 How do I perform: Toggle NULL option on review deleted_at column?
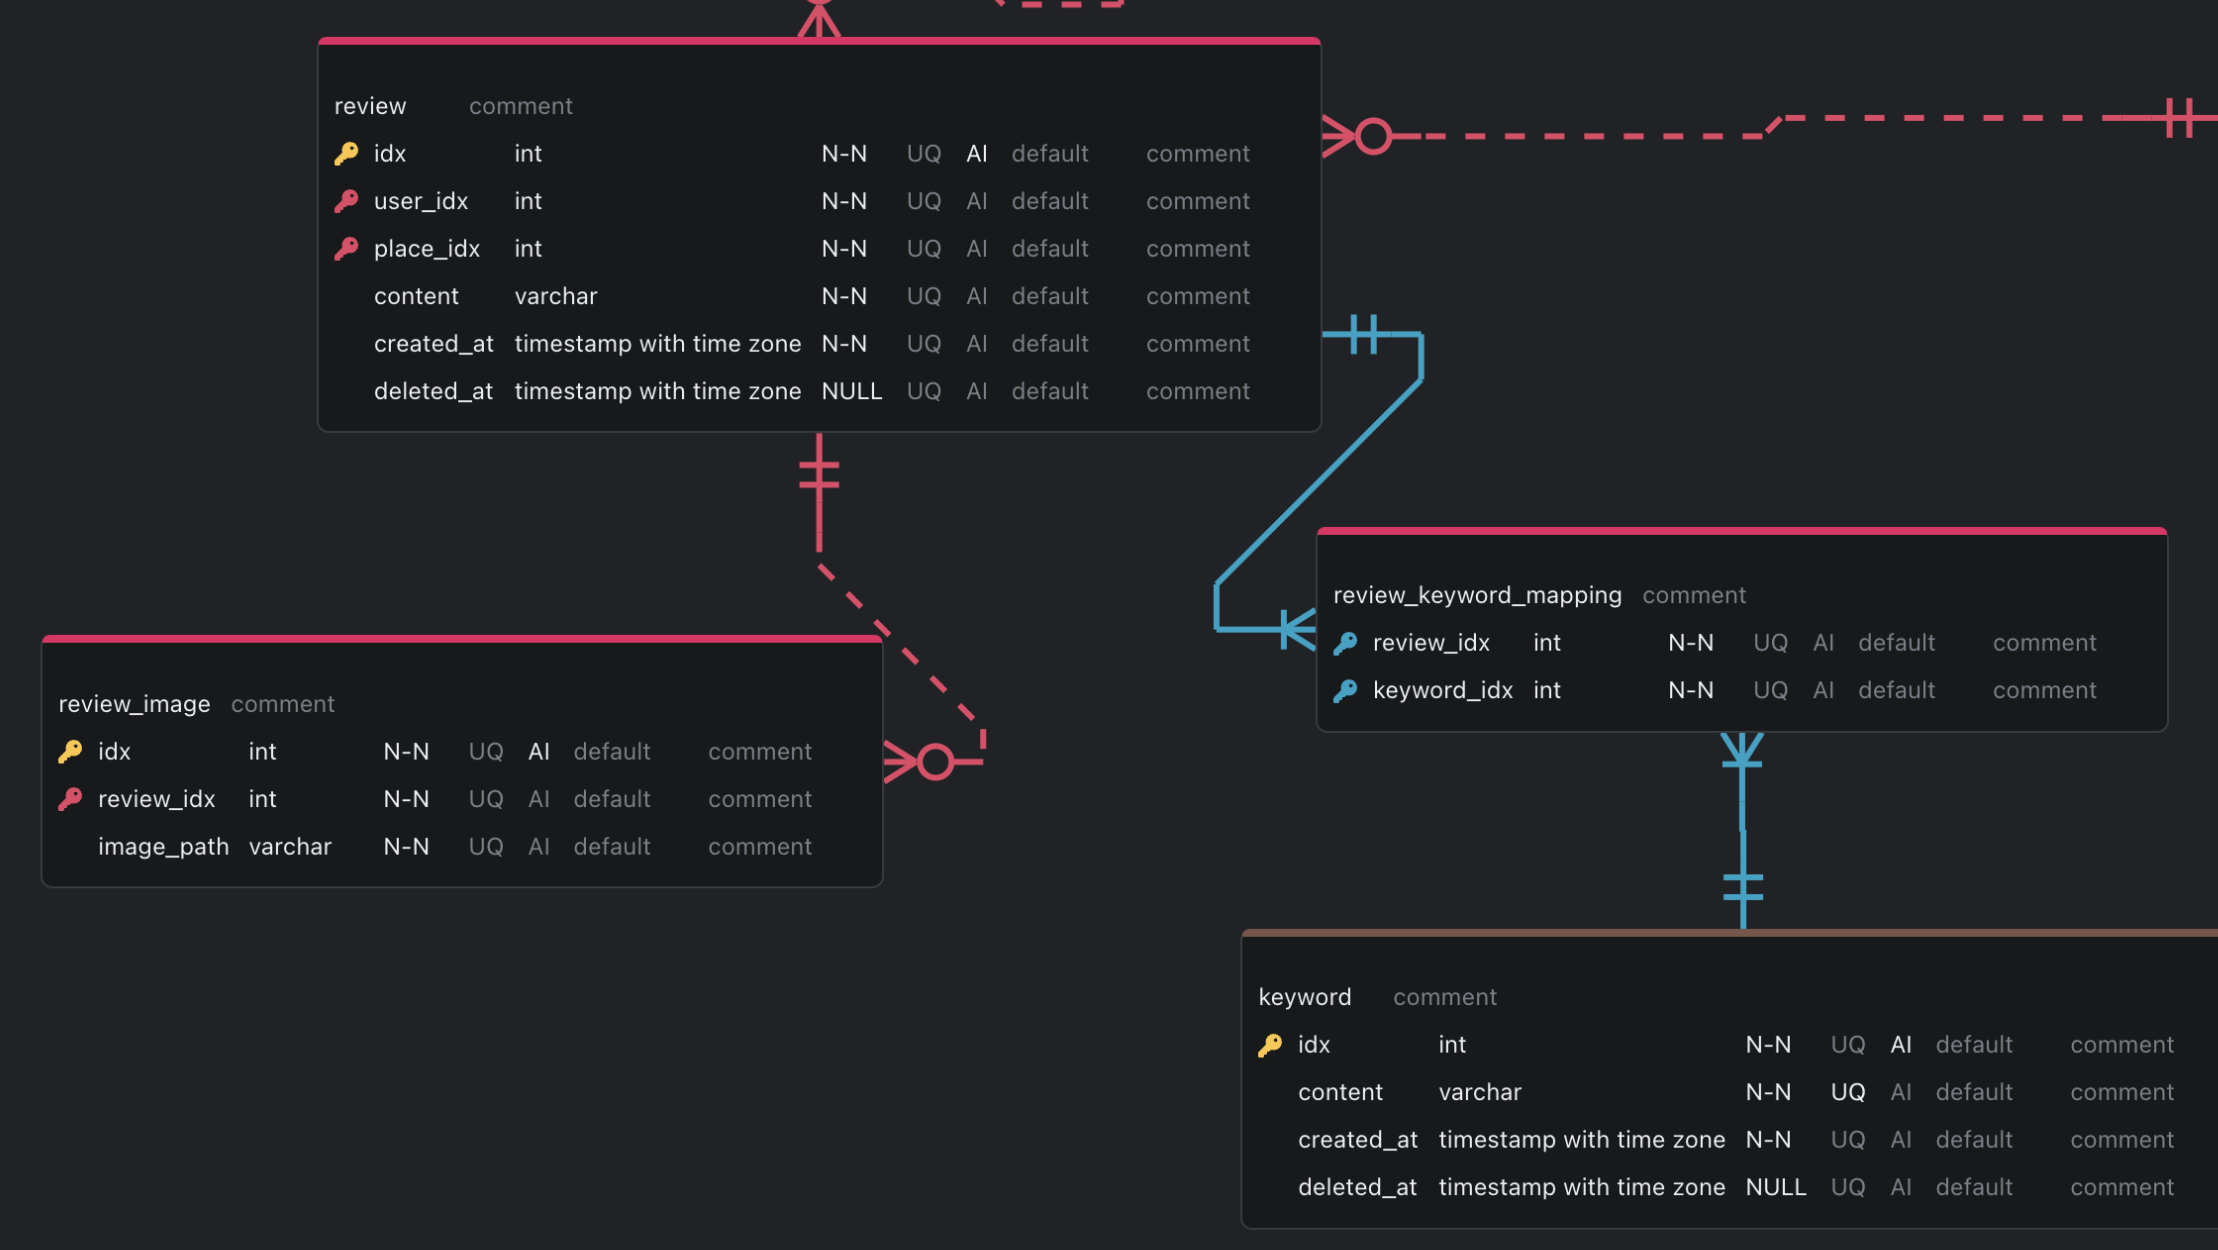pos(851,391)
